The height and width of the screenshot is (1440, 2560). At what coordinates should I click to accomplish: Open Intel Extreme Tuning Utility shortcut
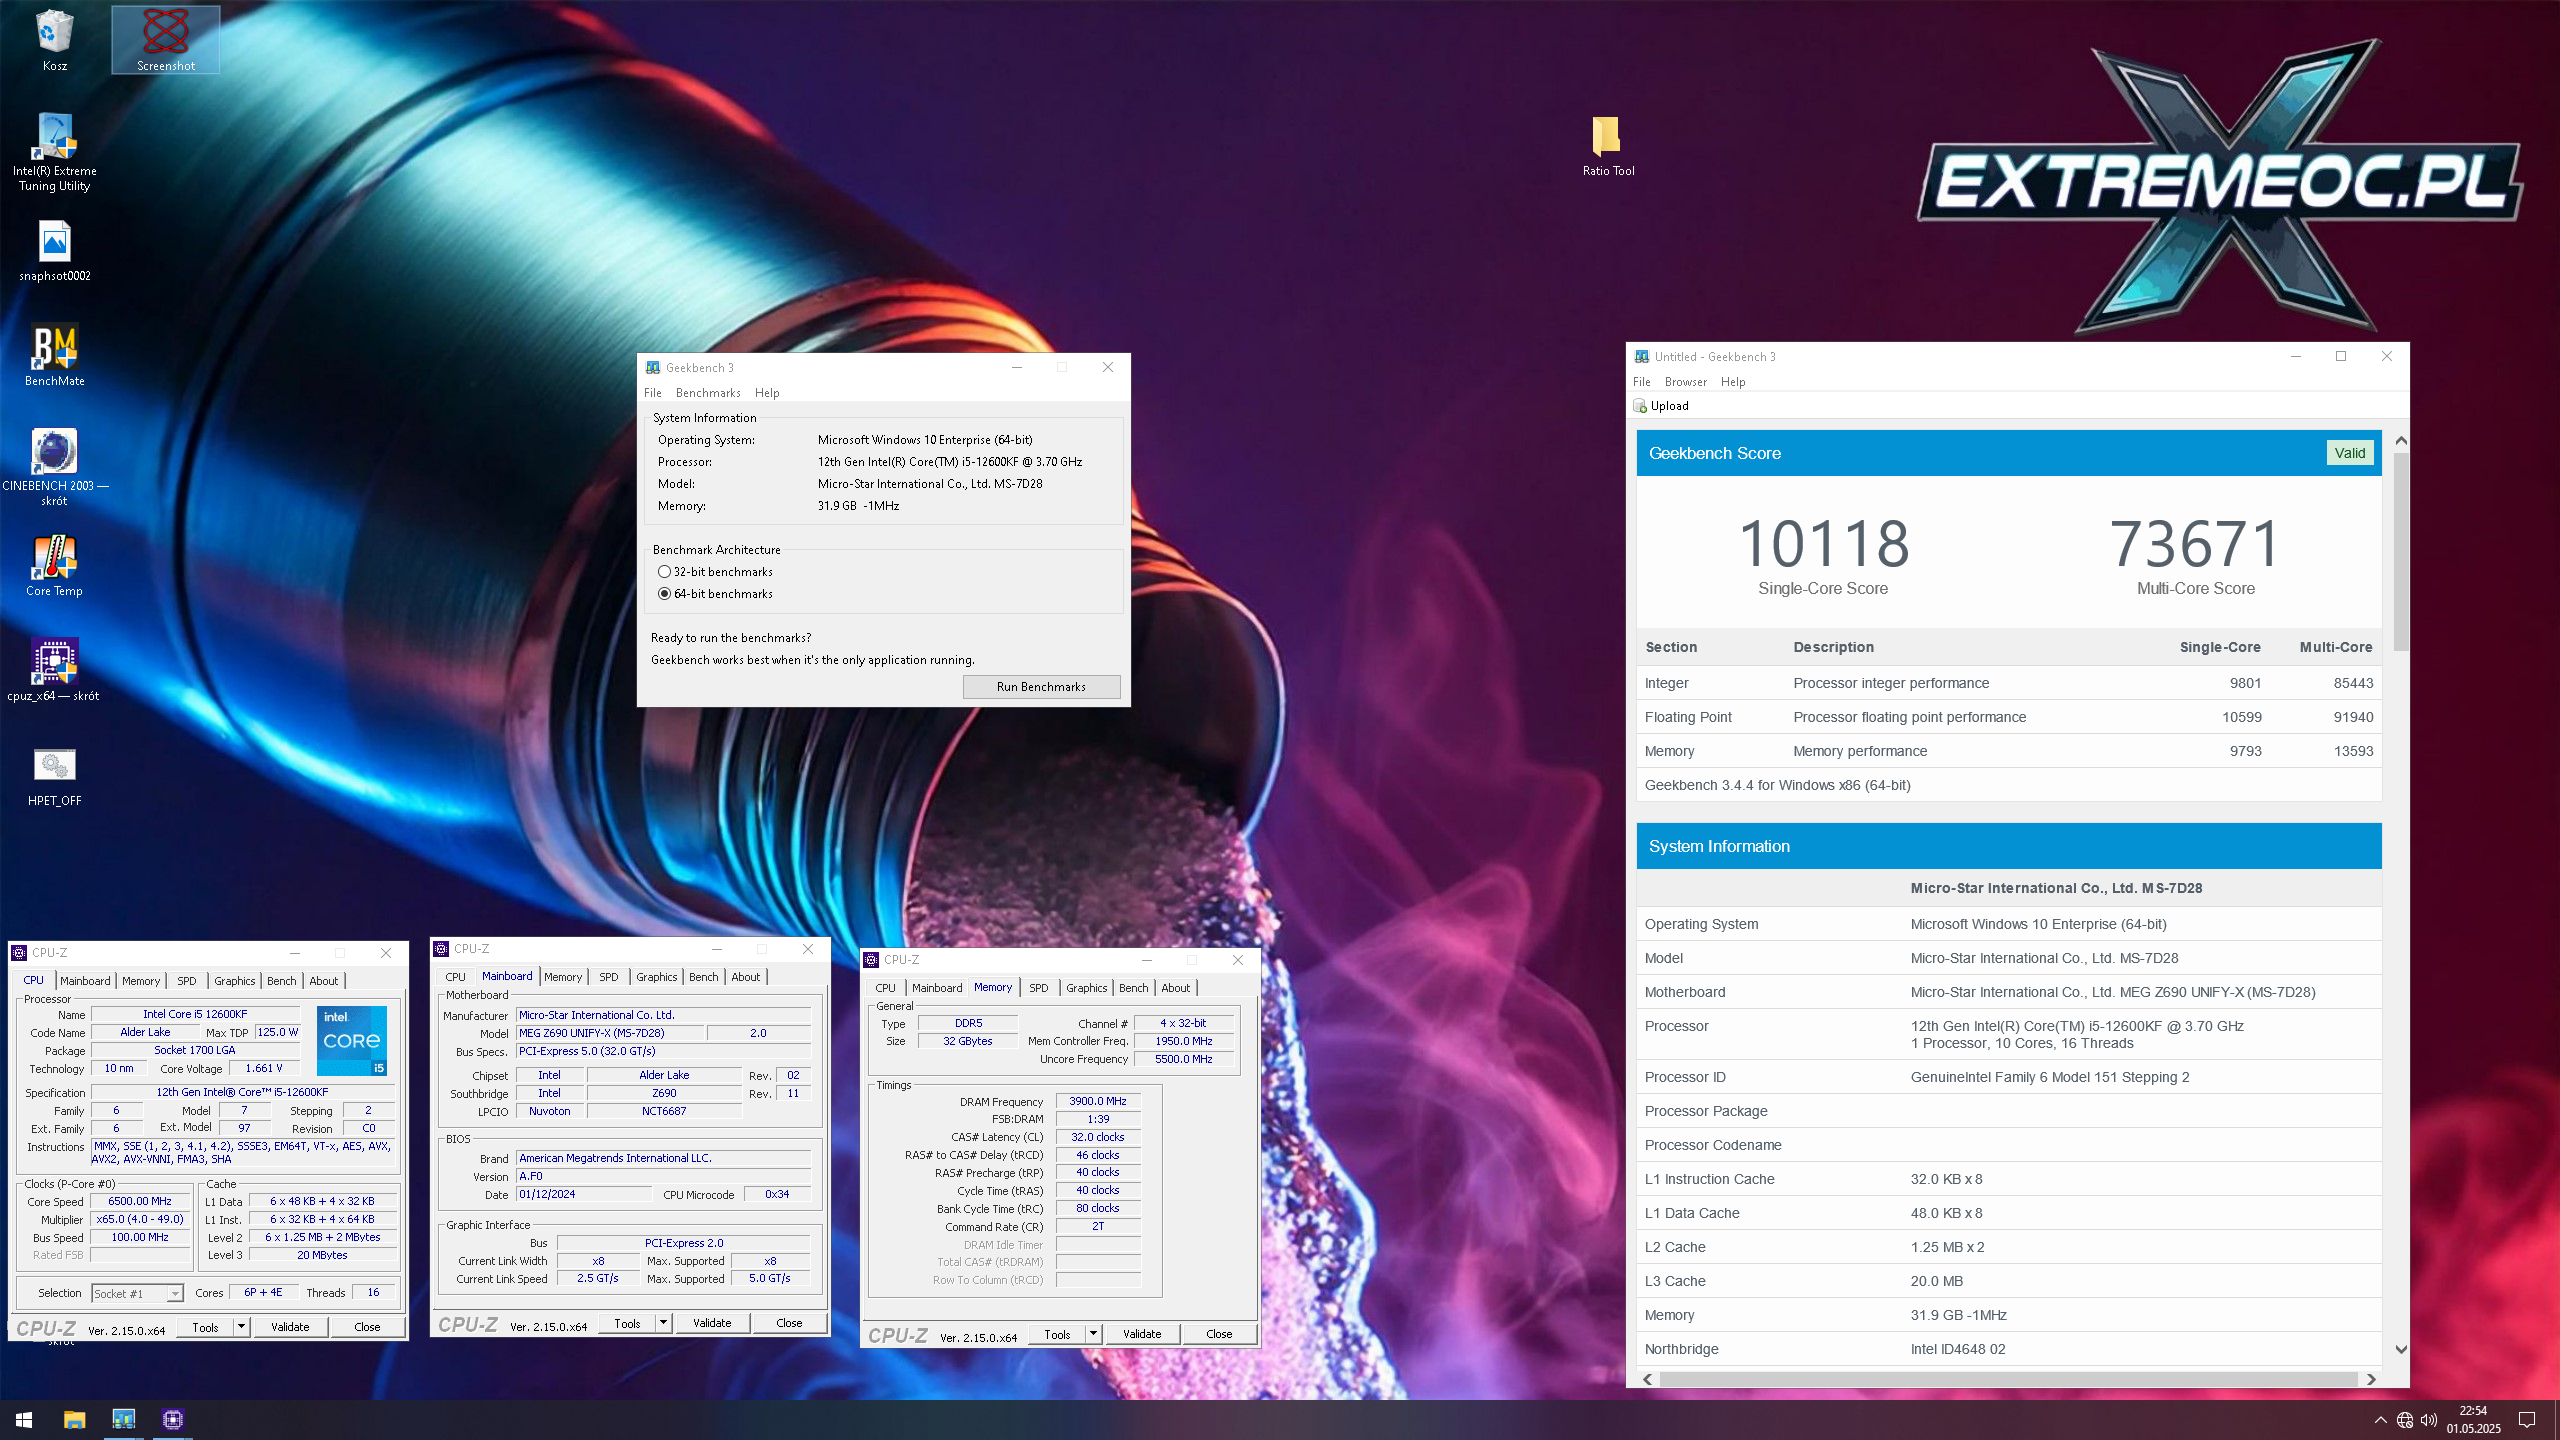tap(55, 152)
